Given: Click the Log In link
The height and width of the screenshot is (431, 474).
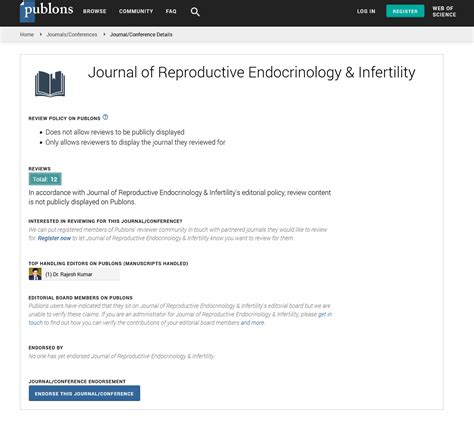Looking at the screenshot, I should [x=366, y=11].
